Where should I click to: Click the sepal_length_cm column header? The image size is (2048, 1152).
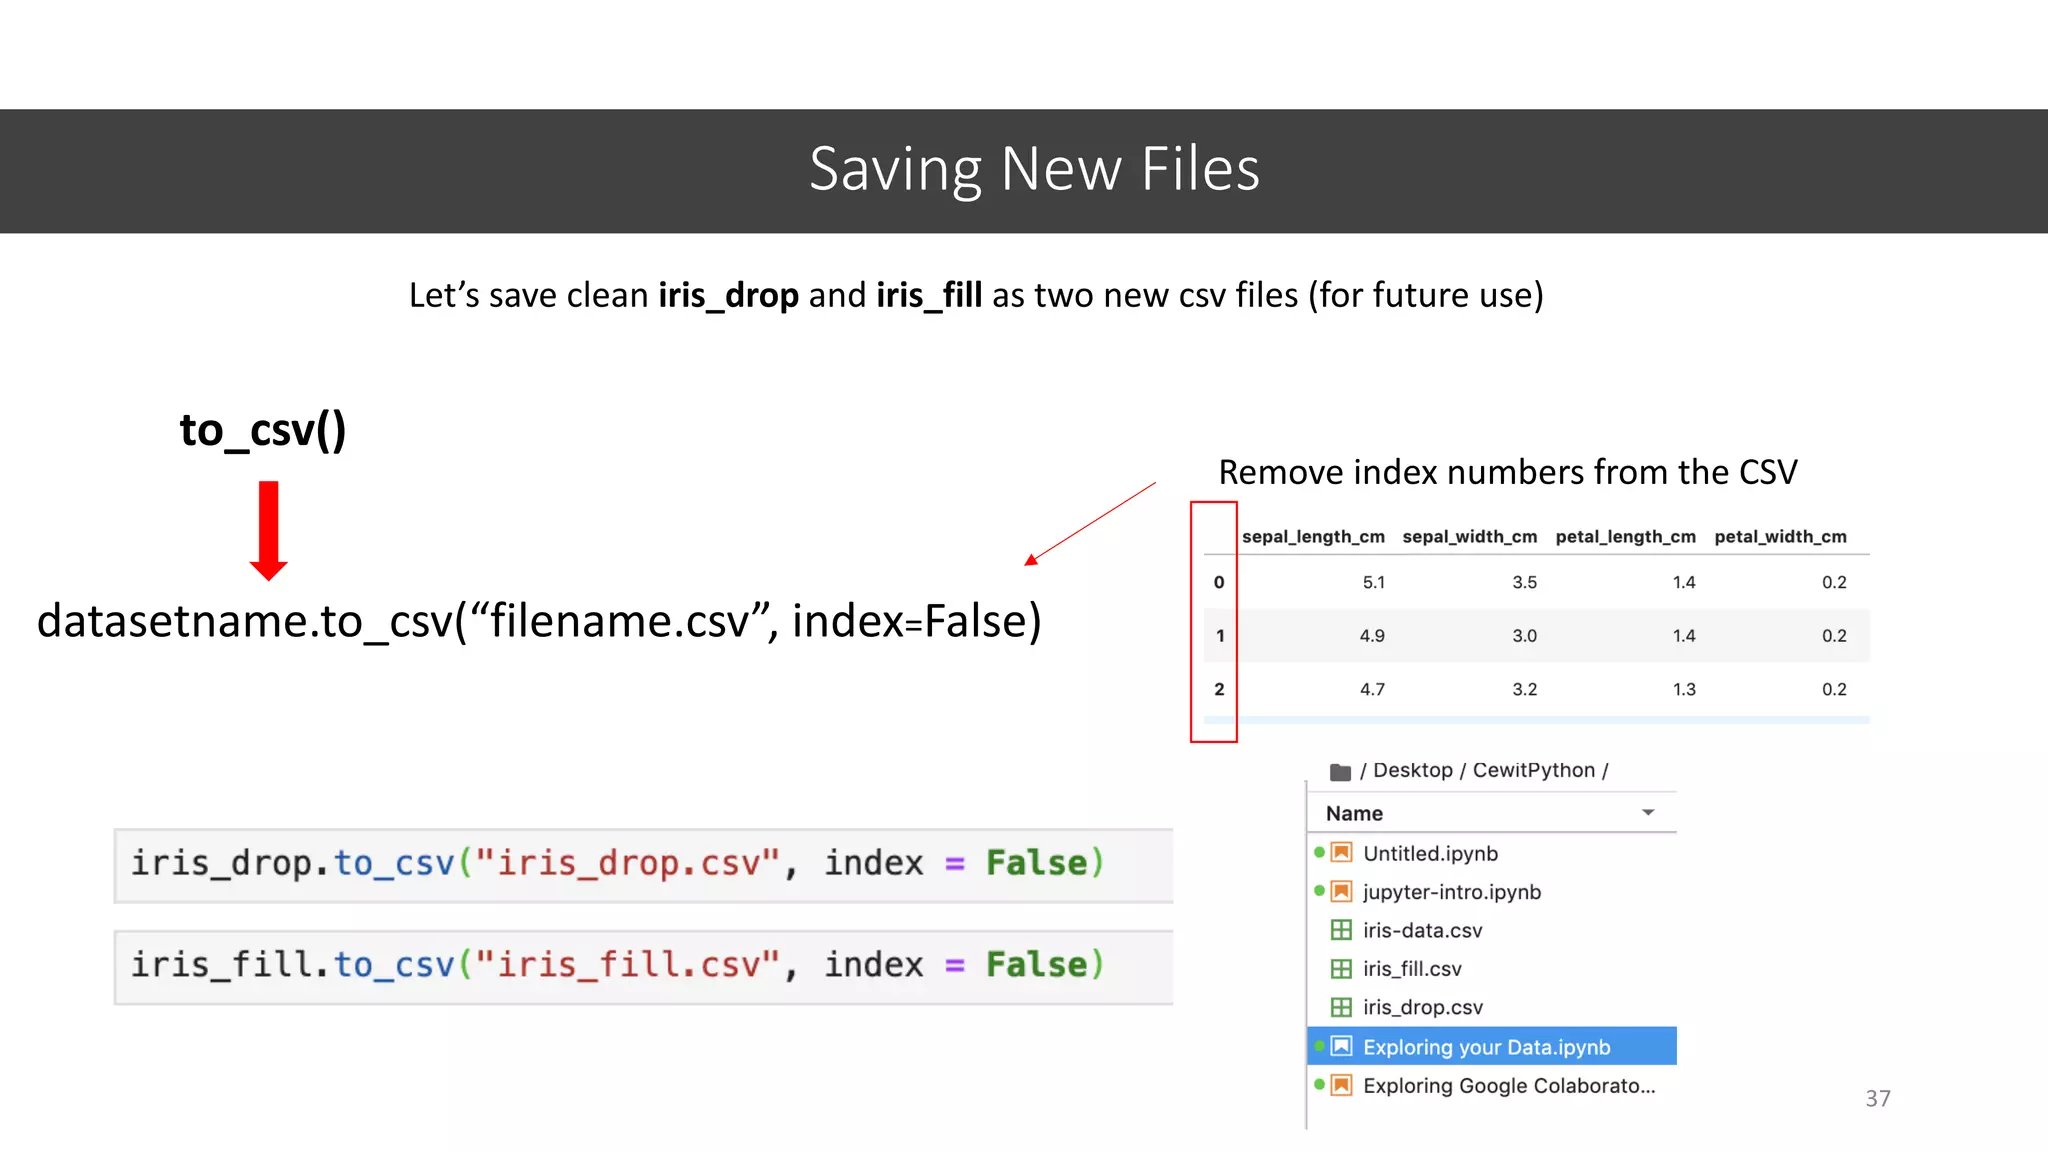tap(1313, 537)
